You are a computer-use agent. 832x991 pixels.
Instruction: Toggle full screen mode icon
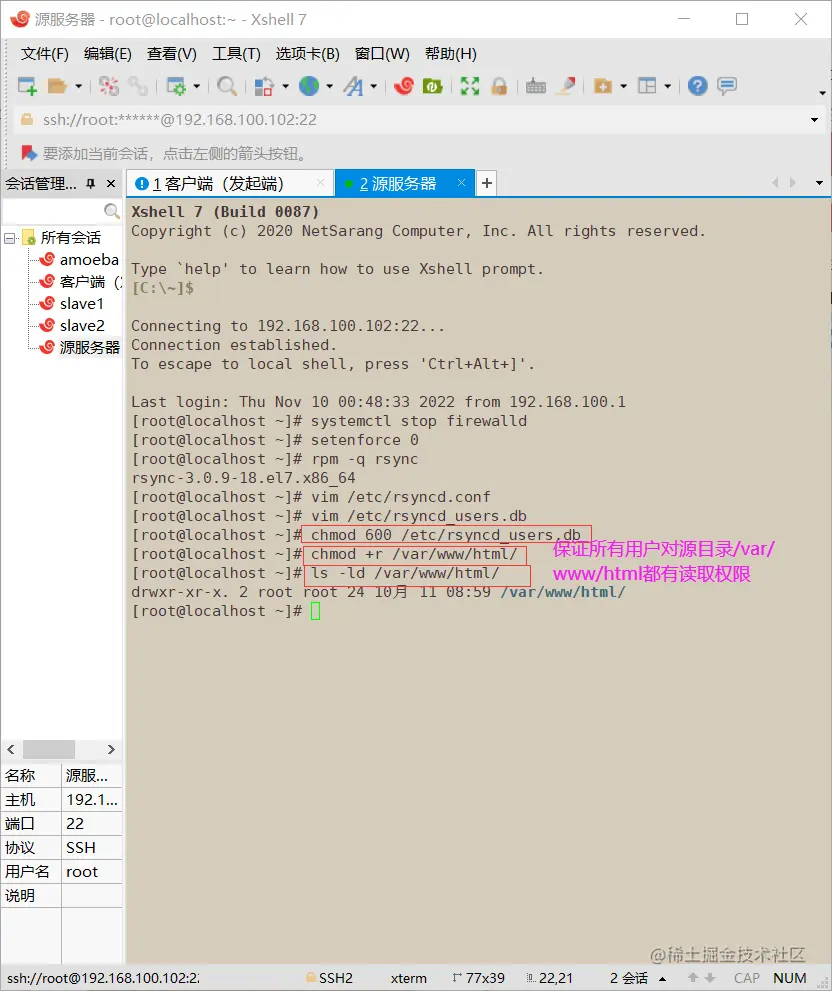(x=470, y=85)
